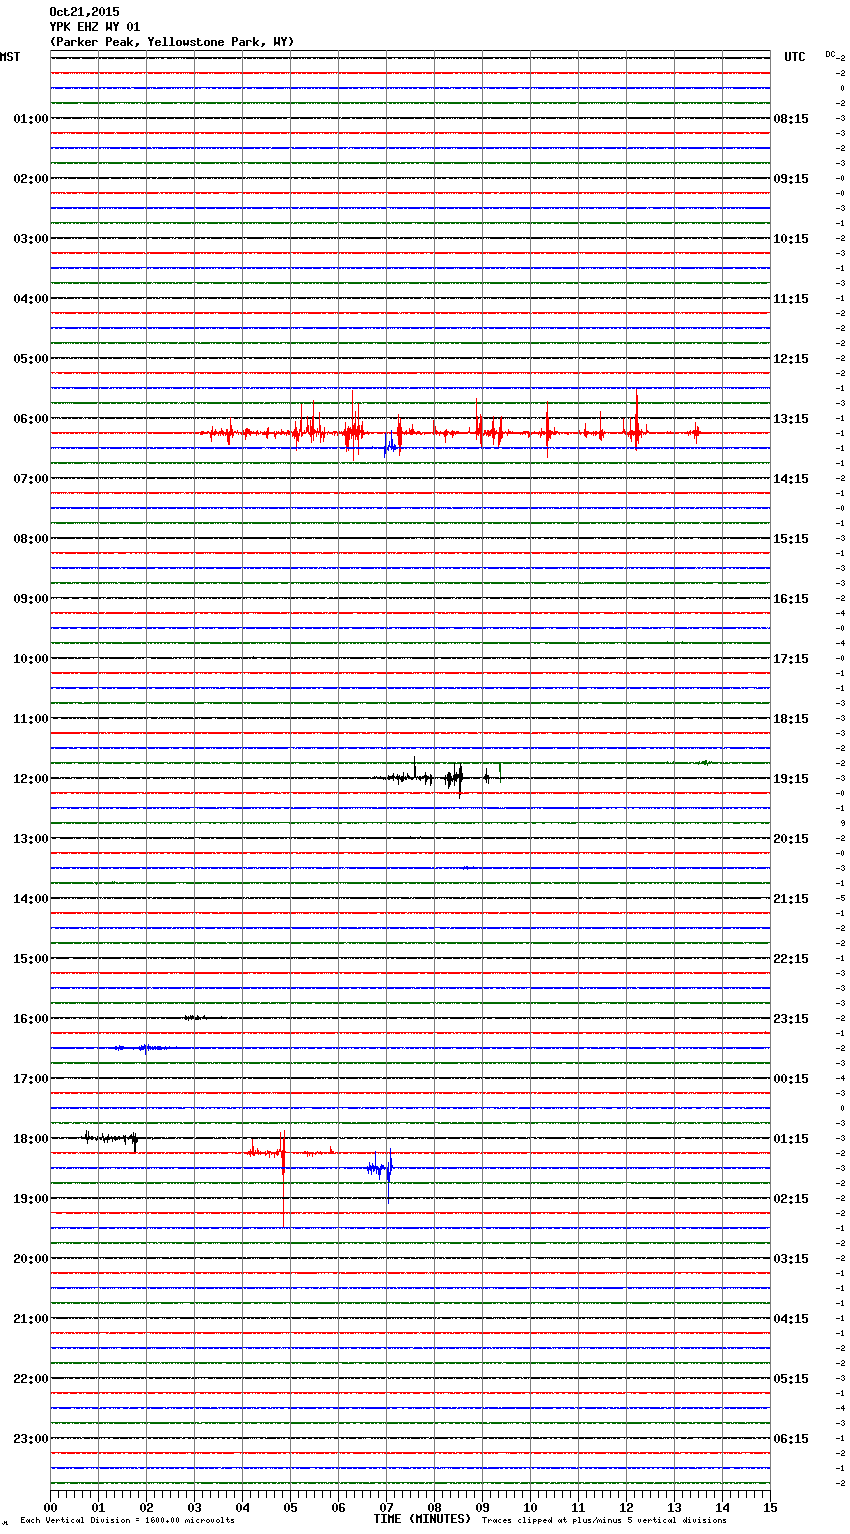Click the 03:15 UTC time label
Viewport: 850px width, 1534px height.
[791, 1259]
